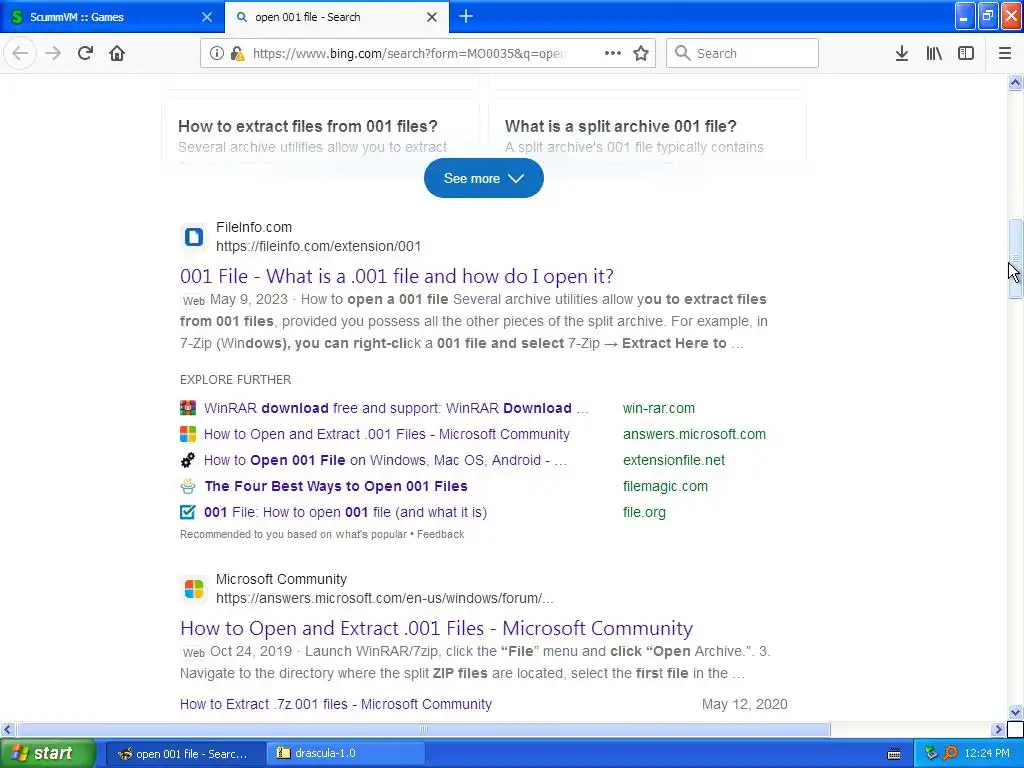Open the How to extract files card
Image resolution: width=1024 pixels, height=768 pixels.
[x=320, y=131]
